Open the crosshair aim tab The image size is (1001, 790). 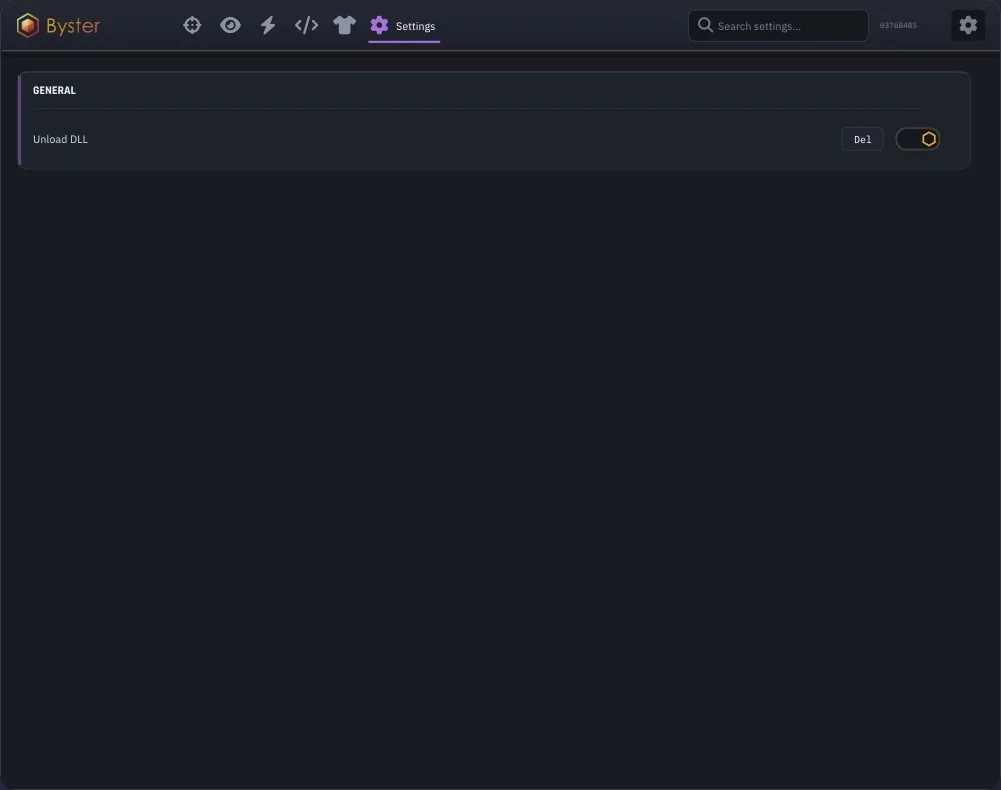192,26
